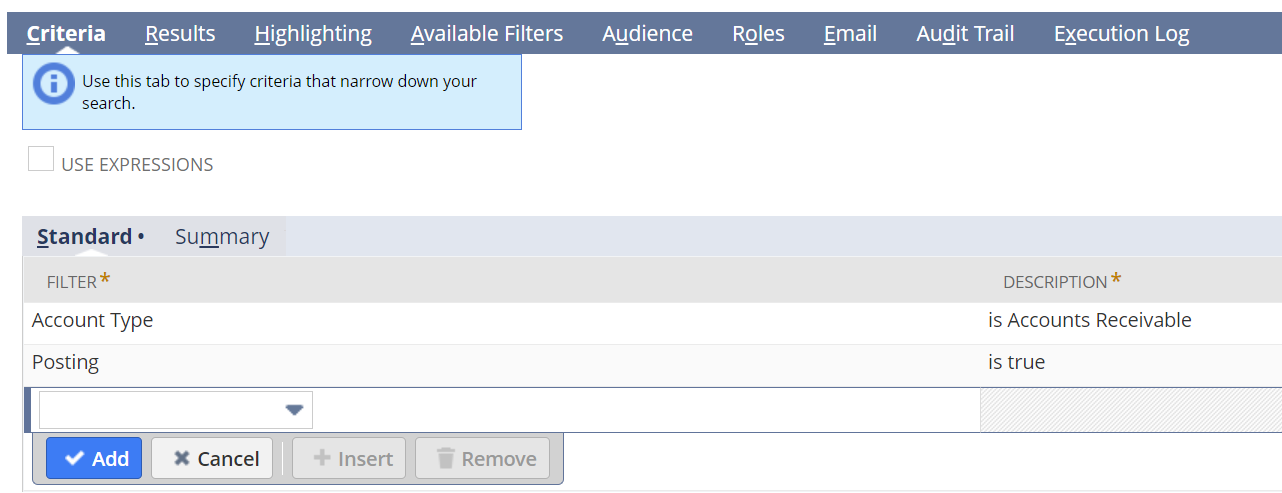Switch to the Results tab

[x=180, y=34]
